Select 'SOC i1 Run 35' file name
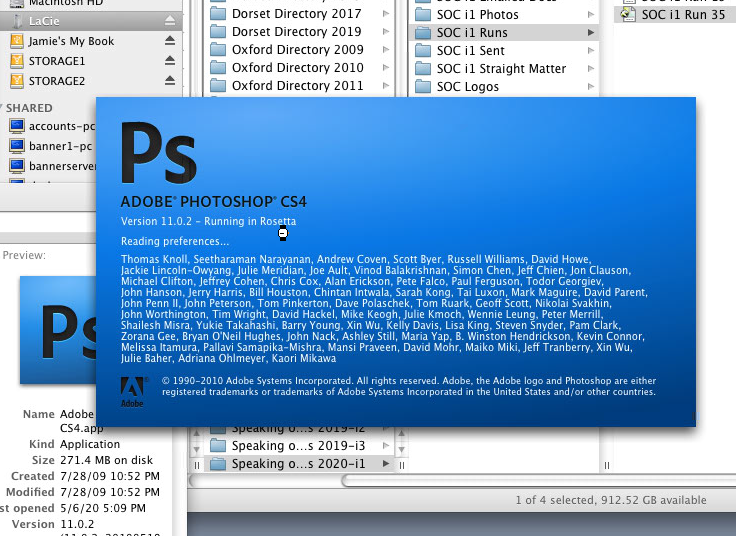 coord(683,15)
